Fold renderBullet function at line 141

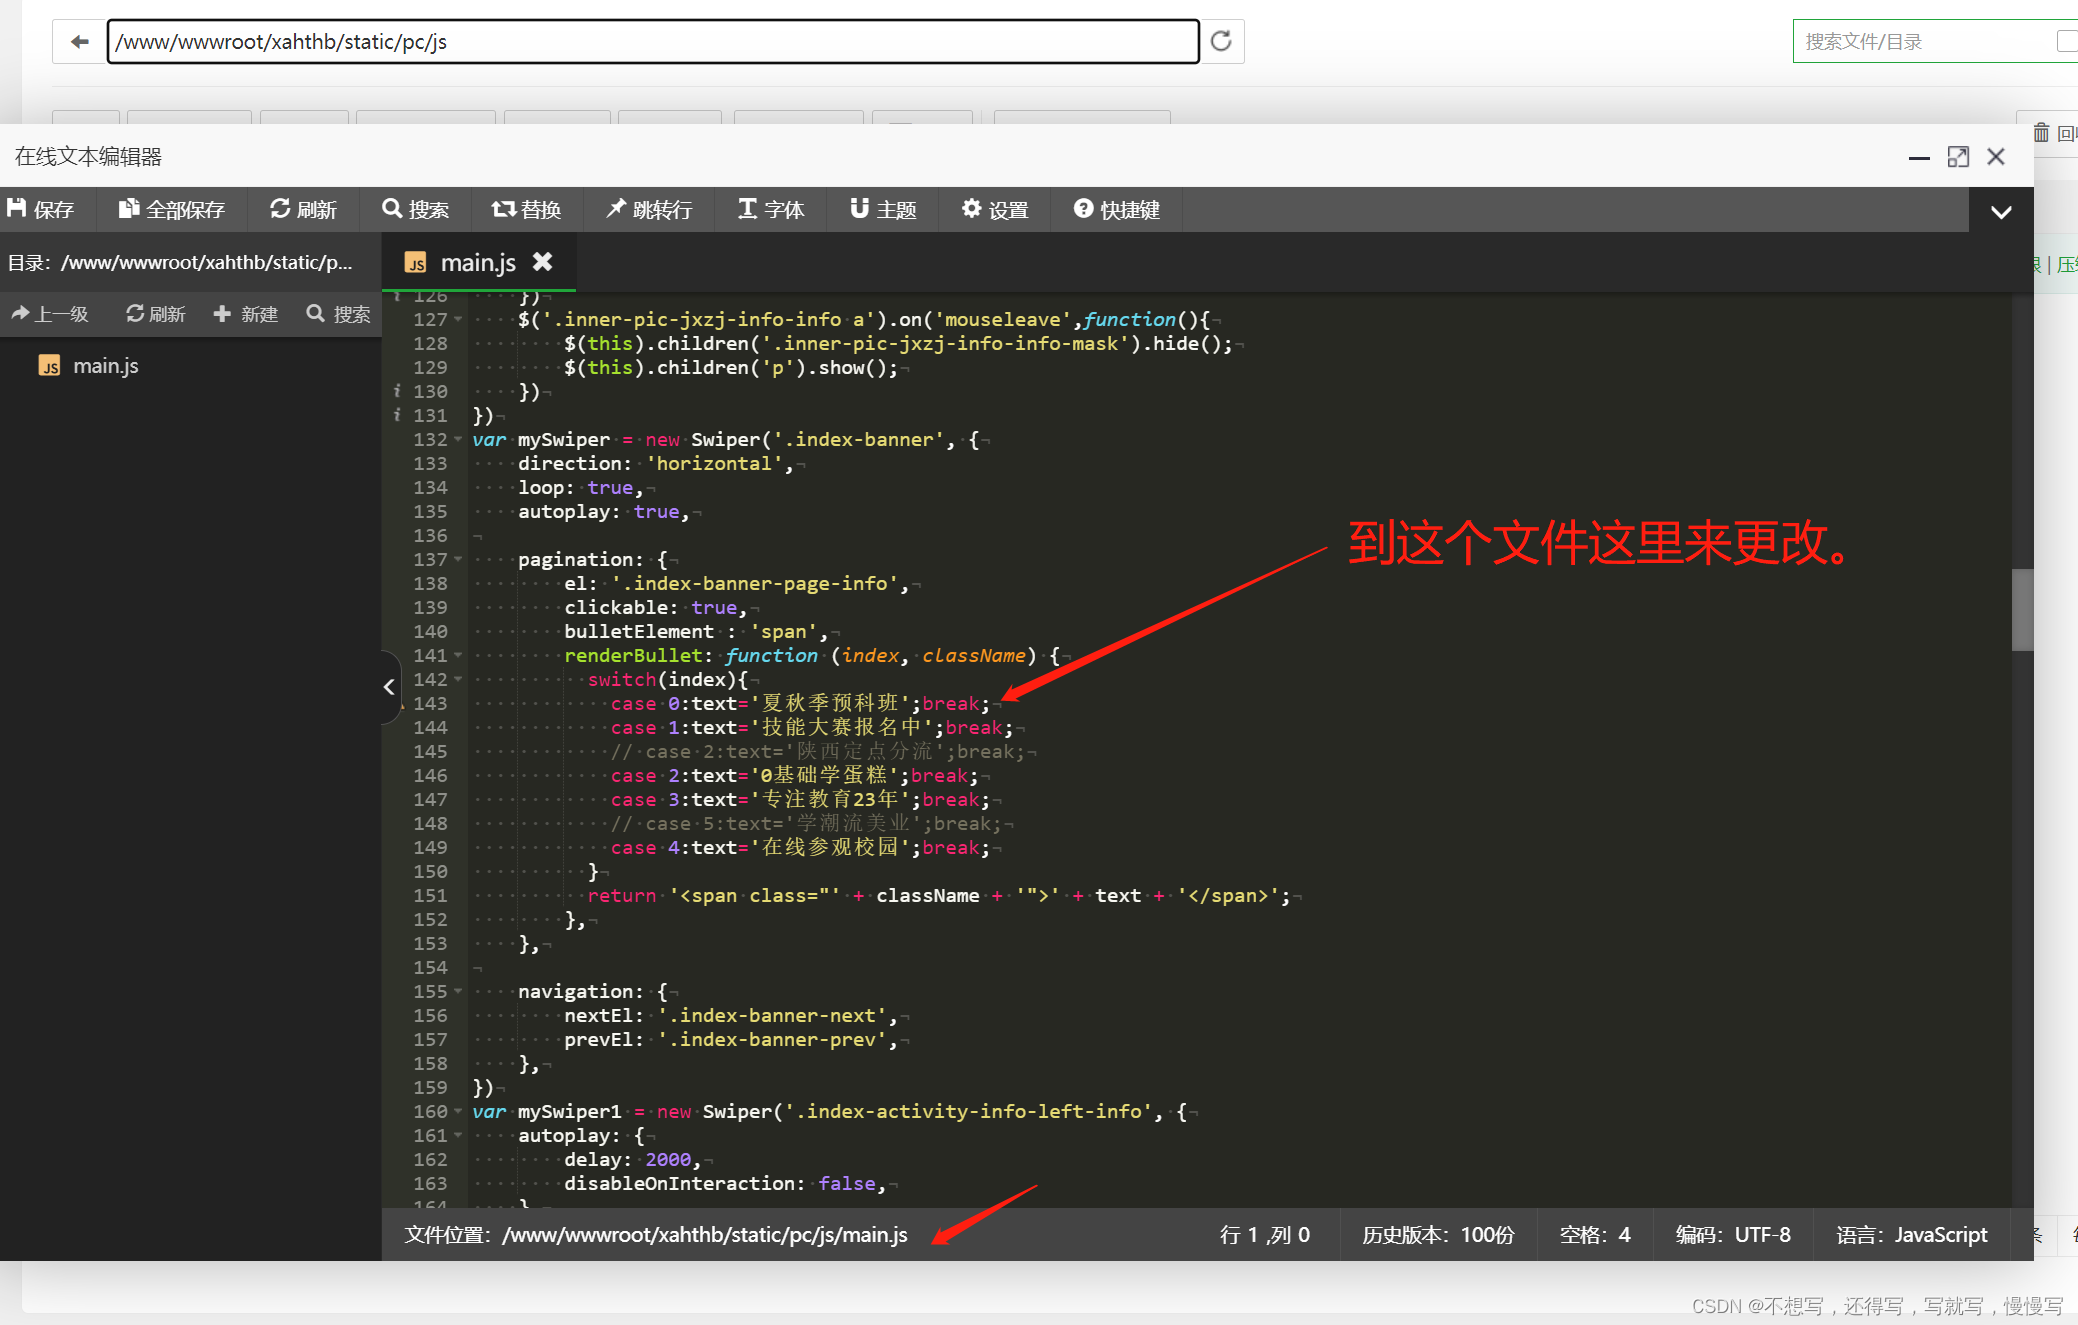(x=459, y=655)
